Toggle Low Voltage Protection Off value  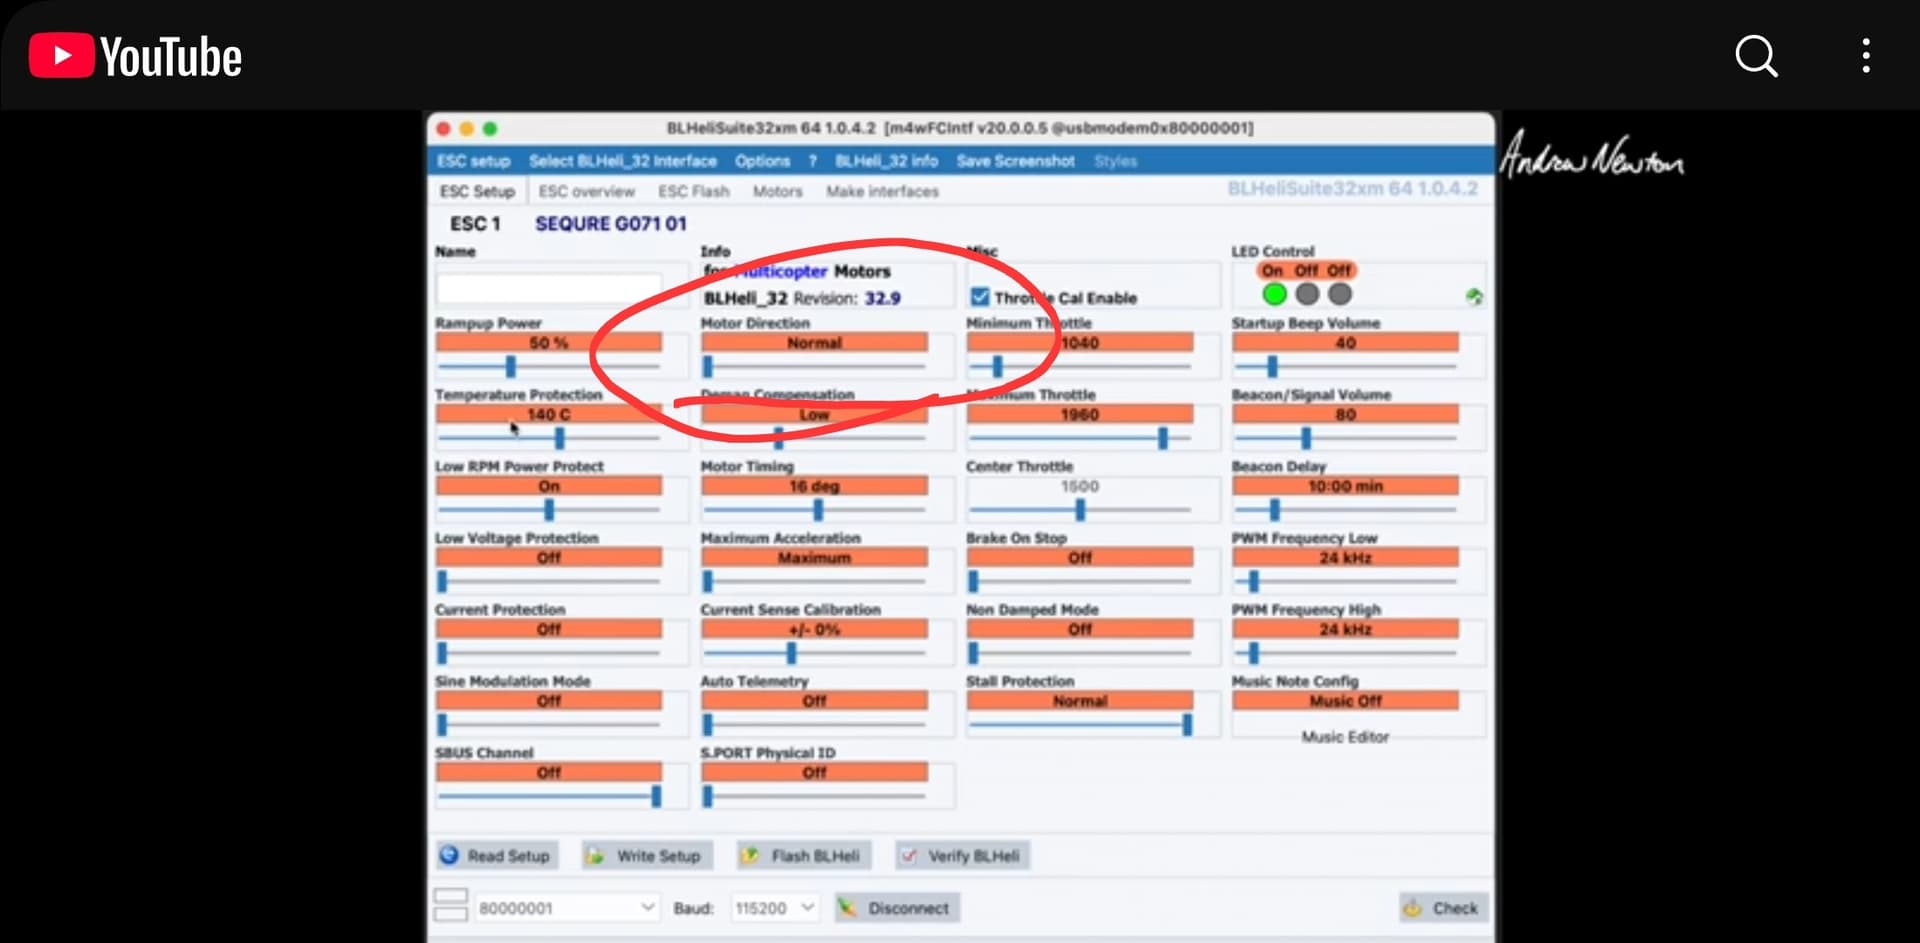click(549, 558)
